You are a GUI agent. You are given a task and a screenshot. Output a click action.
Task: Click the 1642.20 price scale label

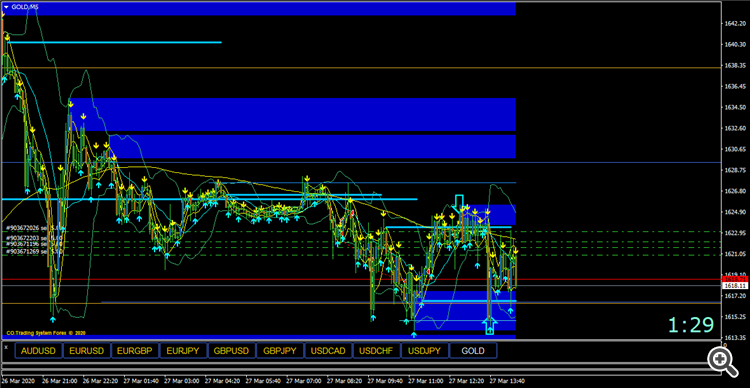[736, 23]
